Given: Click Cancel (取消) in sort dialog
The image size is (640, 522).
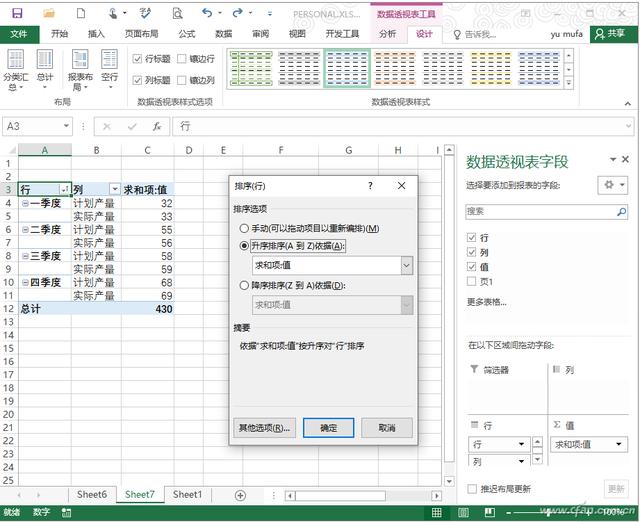Looking at the screenshot, I should click(387, 428).
